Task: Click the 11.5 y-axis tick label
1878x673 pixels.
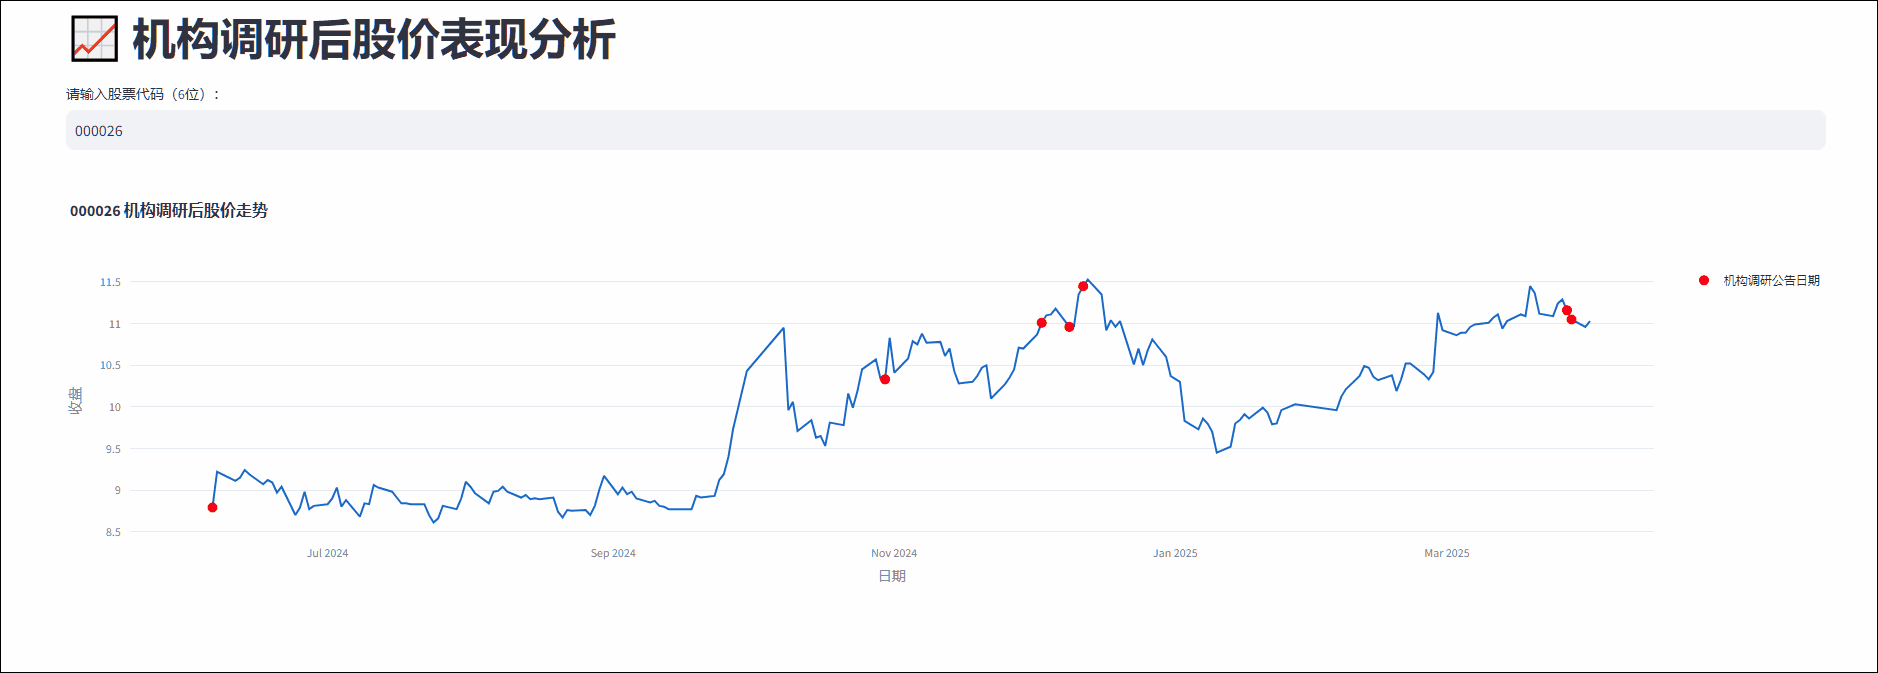Action: [110, 283]
